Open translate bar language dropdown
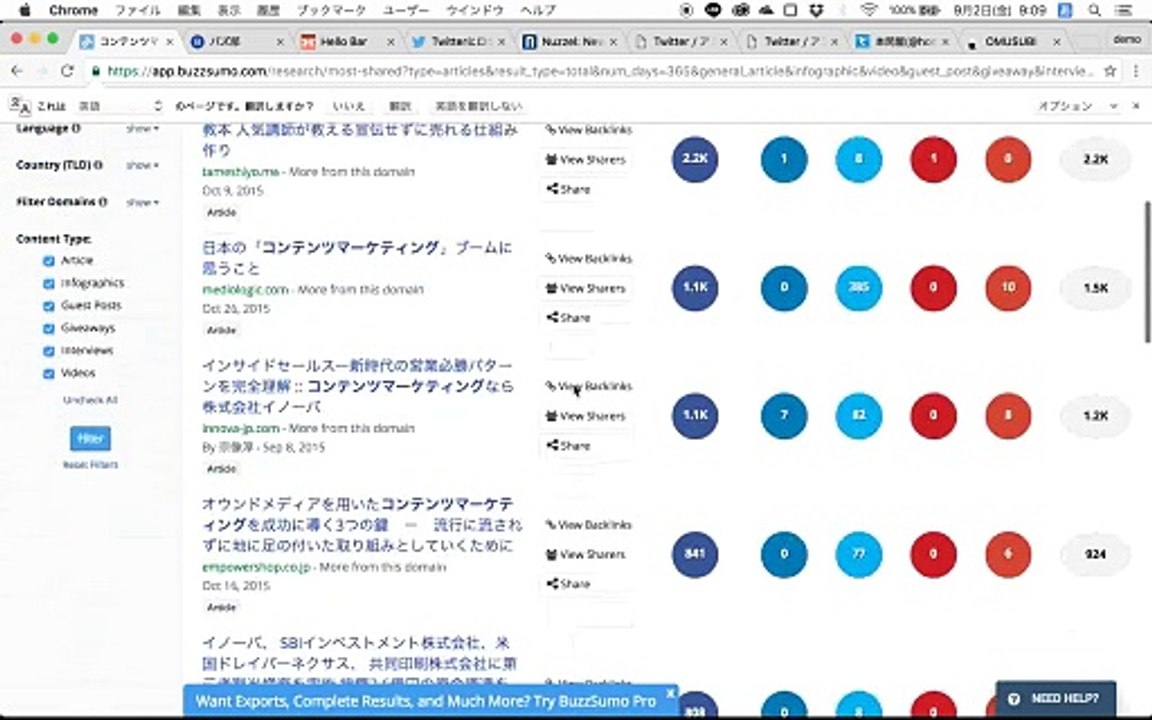The height and width of the screenshot is (720, 1152). point(119,106)
